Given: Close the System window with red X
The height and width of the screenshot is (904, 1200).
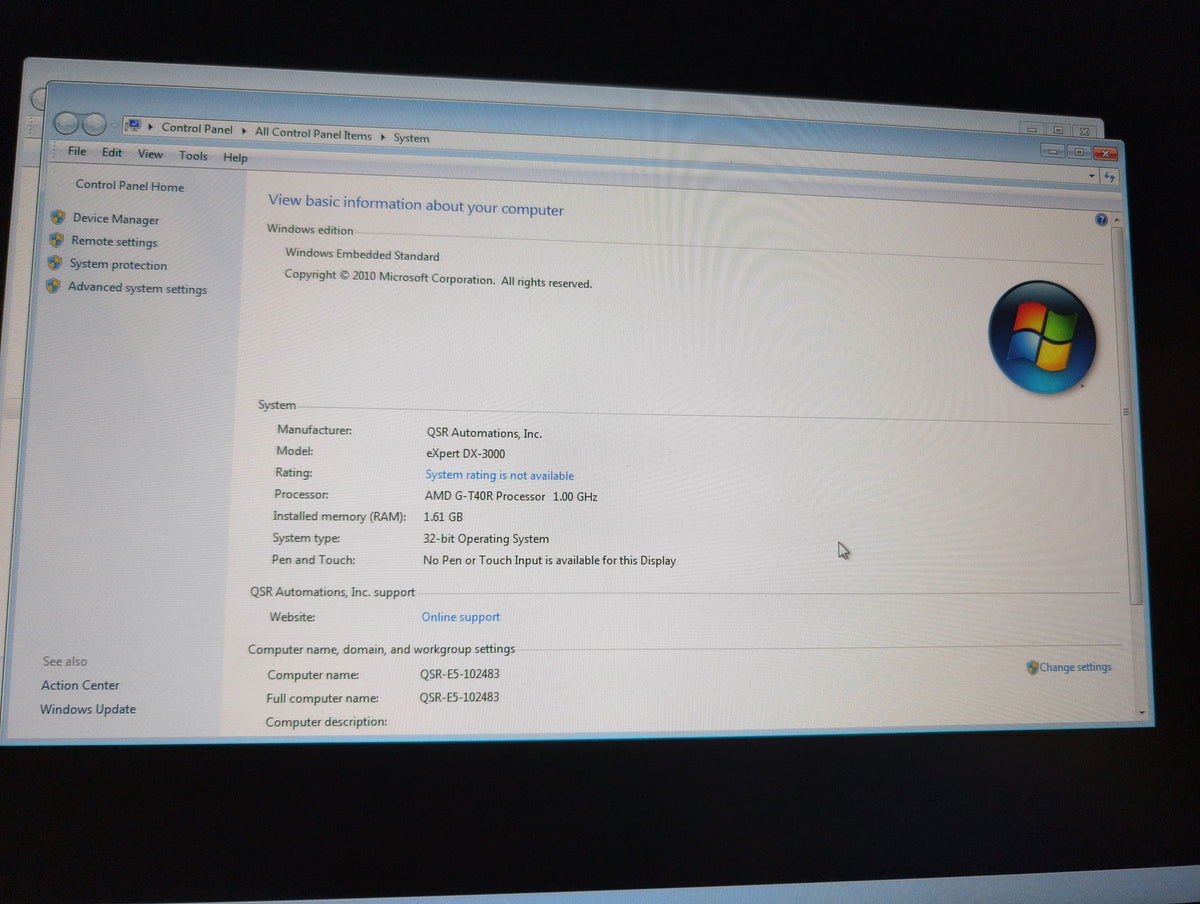Looking at the screenshot, I should pos(1105,154).
